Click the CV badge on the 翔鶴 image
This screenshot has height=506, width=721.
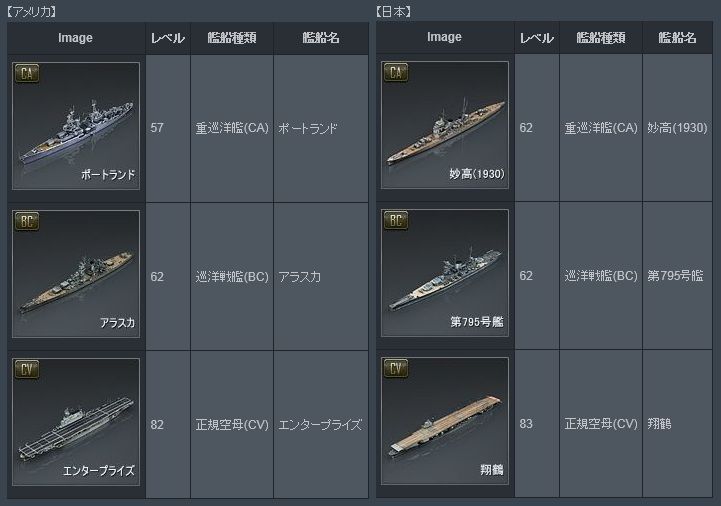pyautogui.click(x=396, y=369)
